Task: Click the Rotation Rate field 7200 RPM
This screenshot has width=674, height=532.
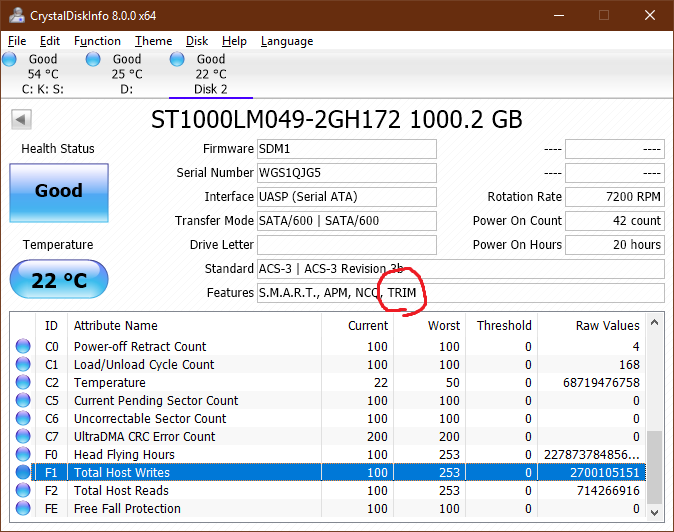Action: click(x=615, y=197)
